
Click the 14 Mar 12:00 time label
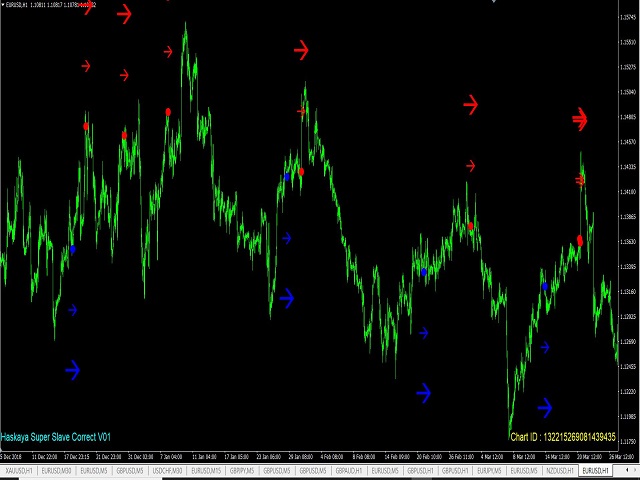pyautogui.click(x=557, y=456)
